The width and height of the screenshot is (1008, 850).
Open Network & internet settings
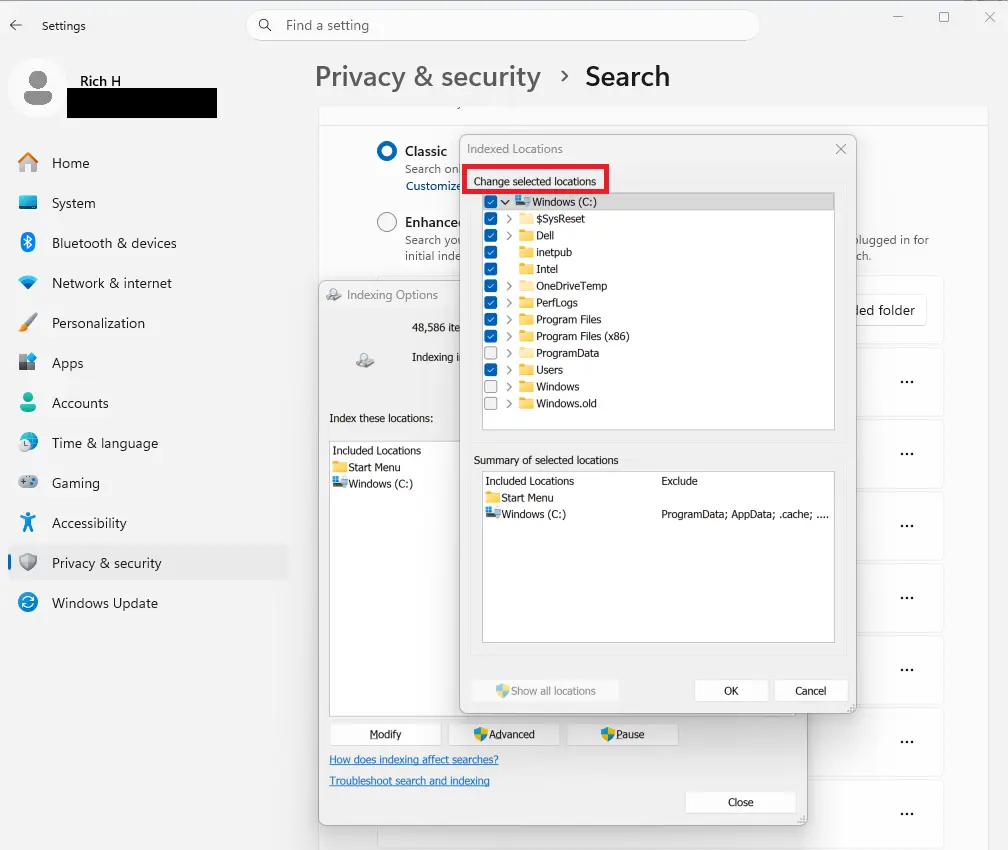148,283
